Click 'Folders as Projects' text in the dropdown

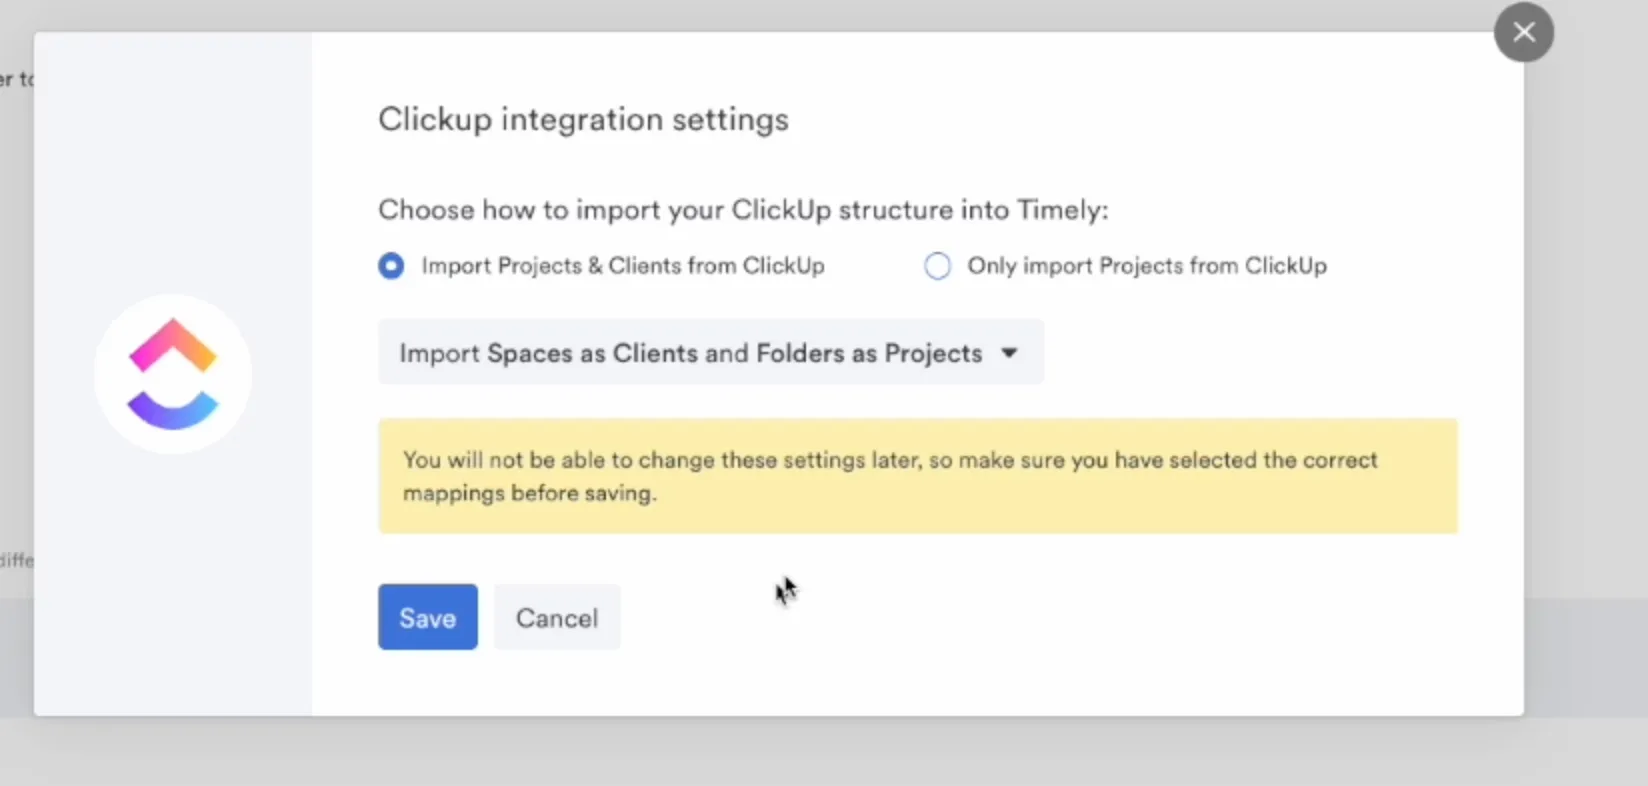[868, 353]
